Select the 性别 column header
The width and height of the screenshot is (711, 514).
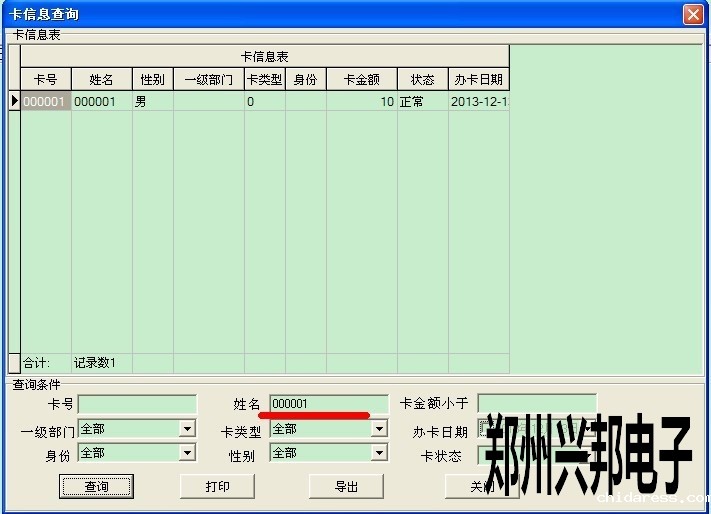coord(152,79)
